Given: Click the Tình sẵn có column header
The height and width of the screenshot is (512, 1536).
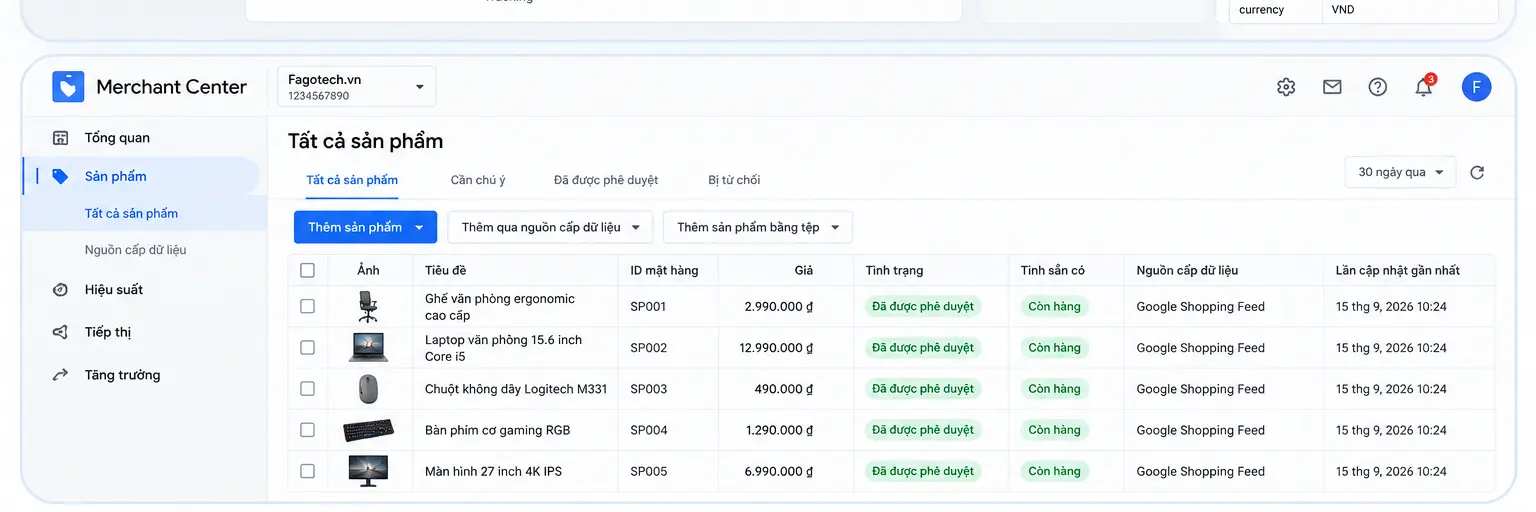Looking at the screenshot, I should click(1052, 270).
